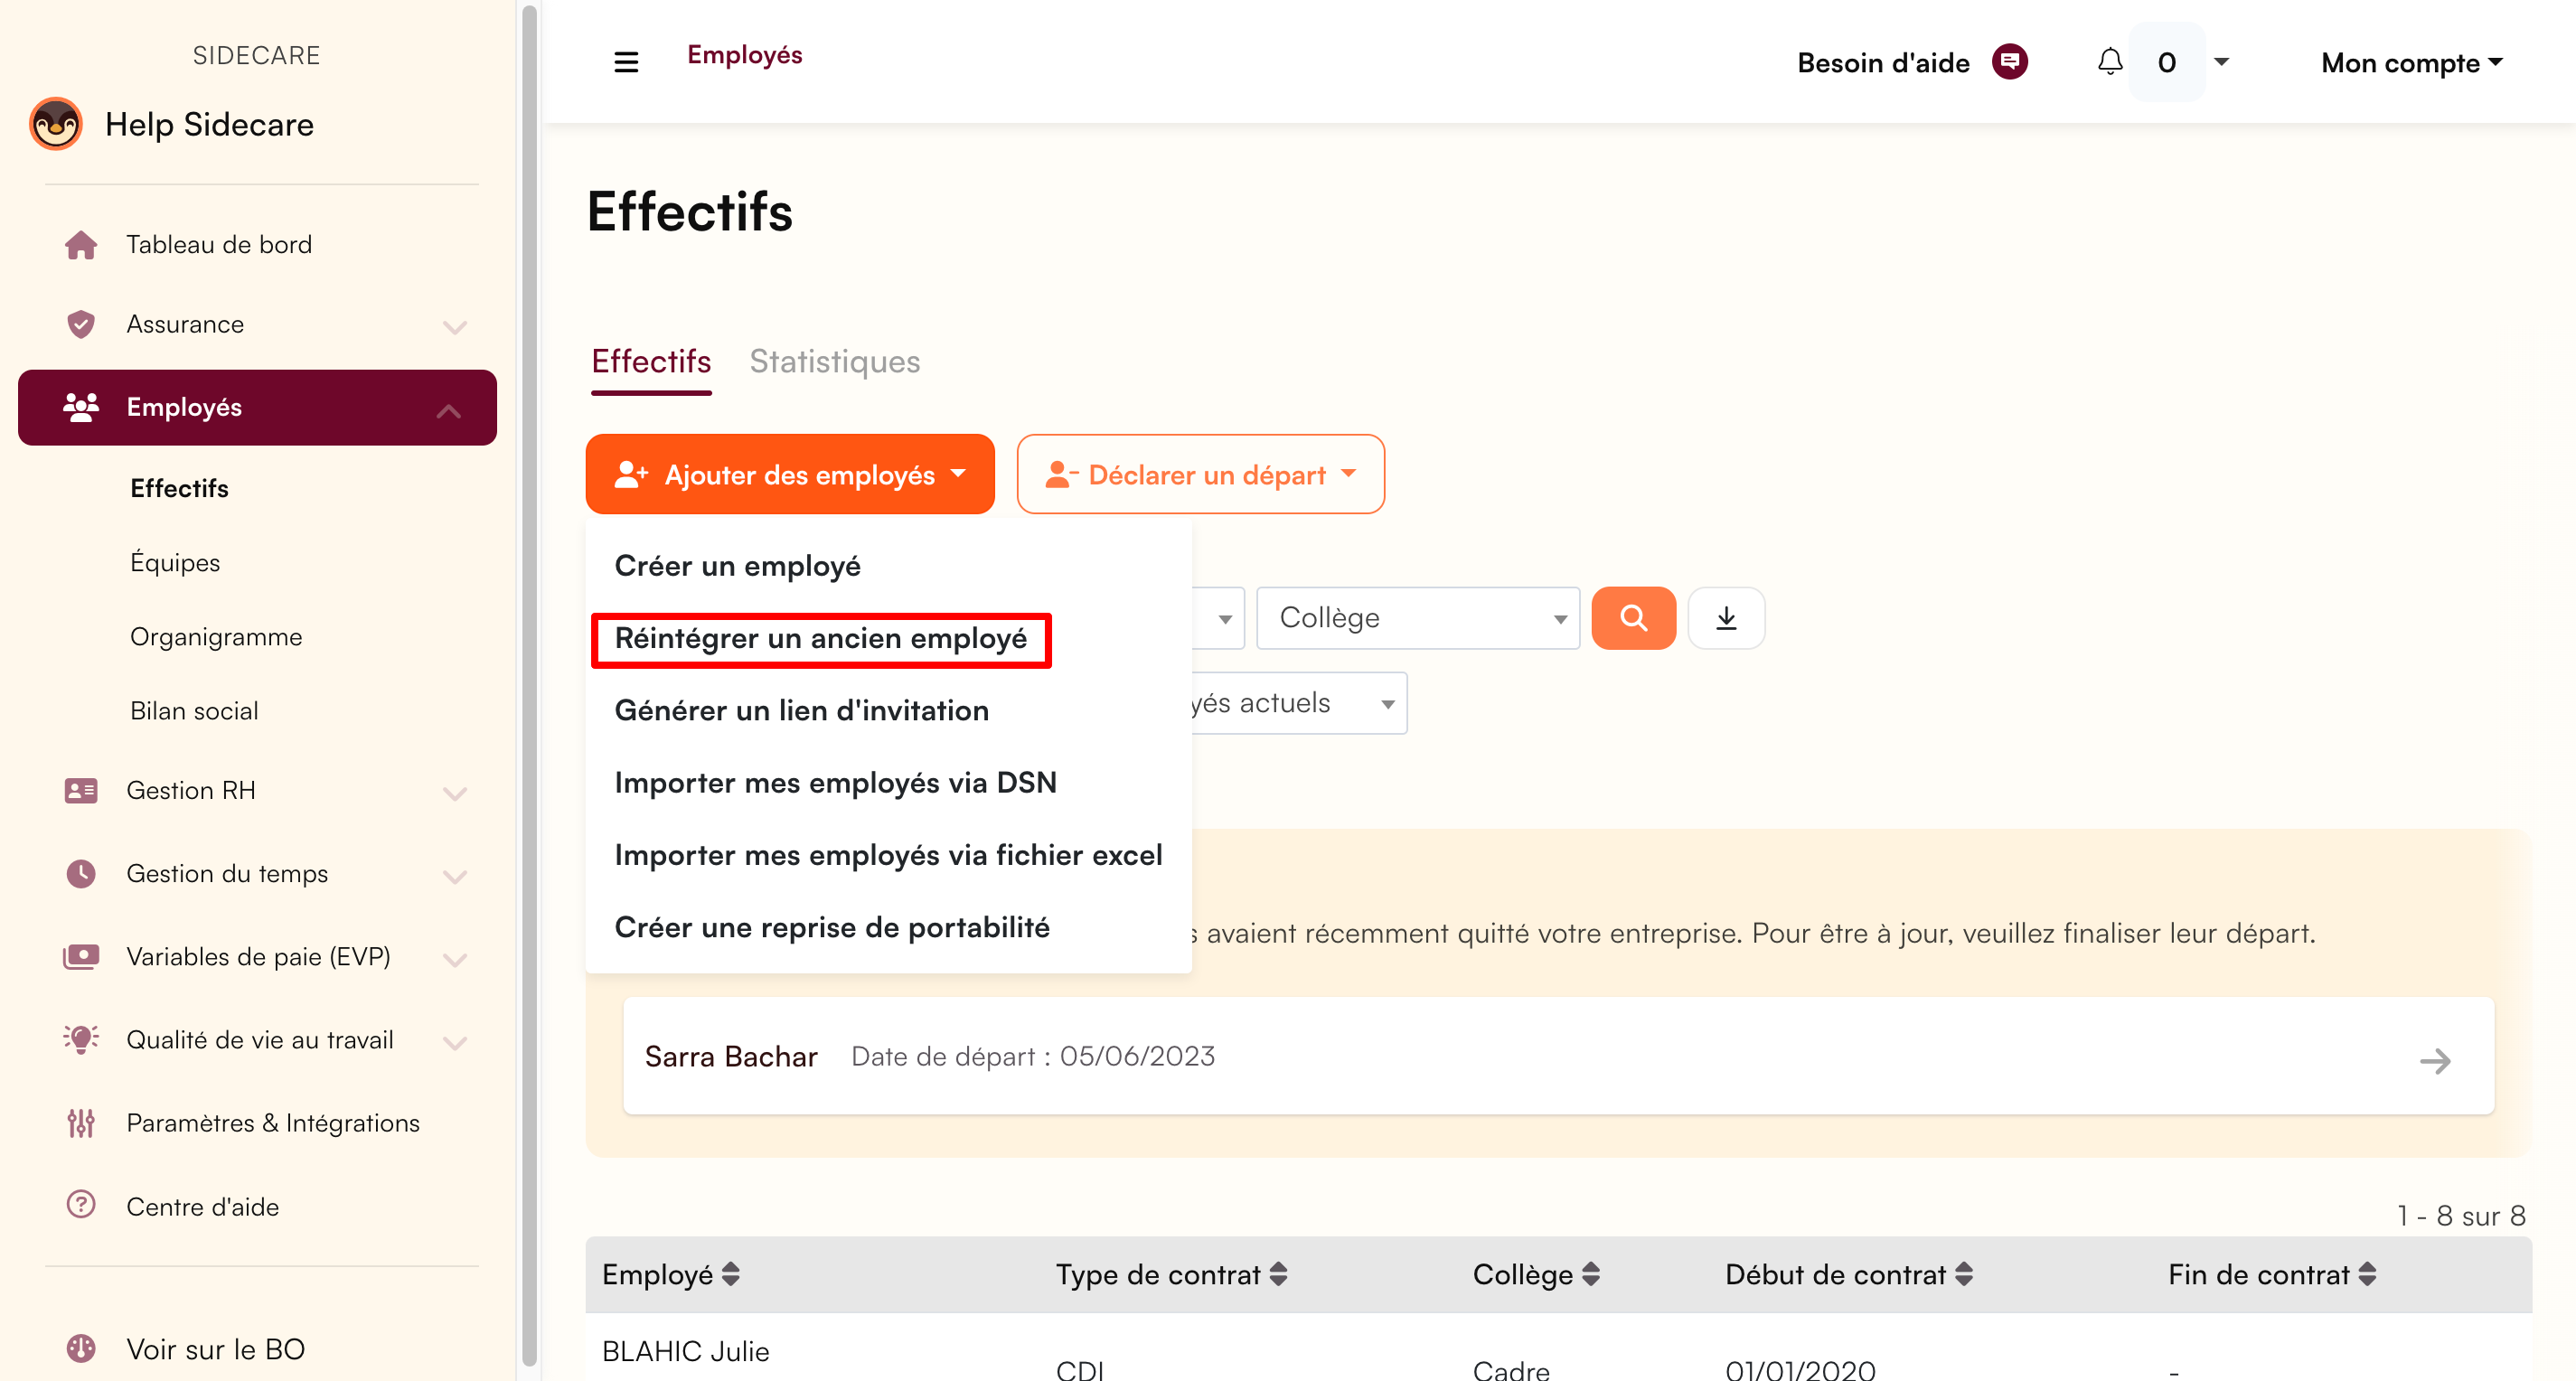Expand the Gestion du temps chevron

coord(455,876)
